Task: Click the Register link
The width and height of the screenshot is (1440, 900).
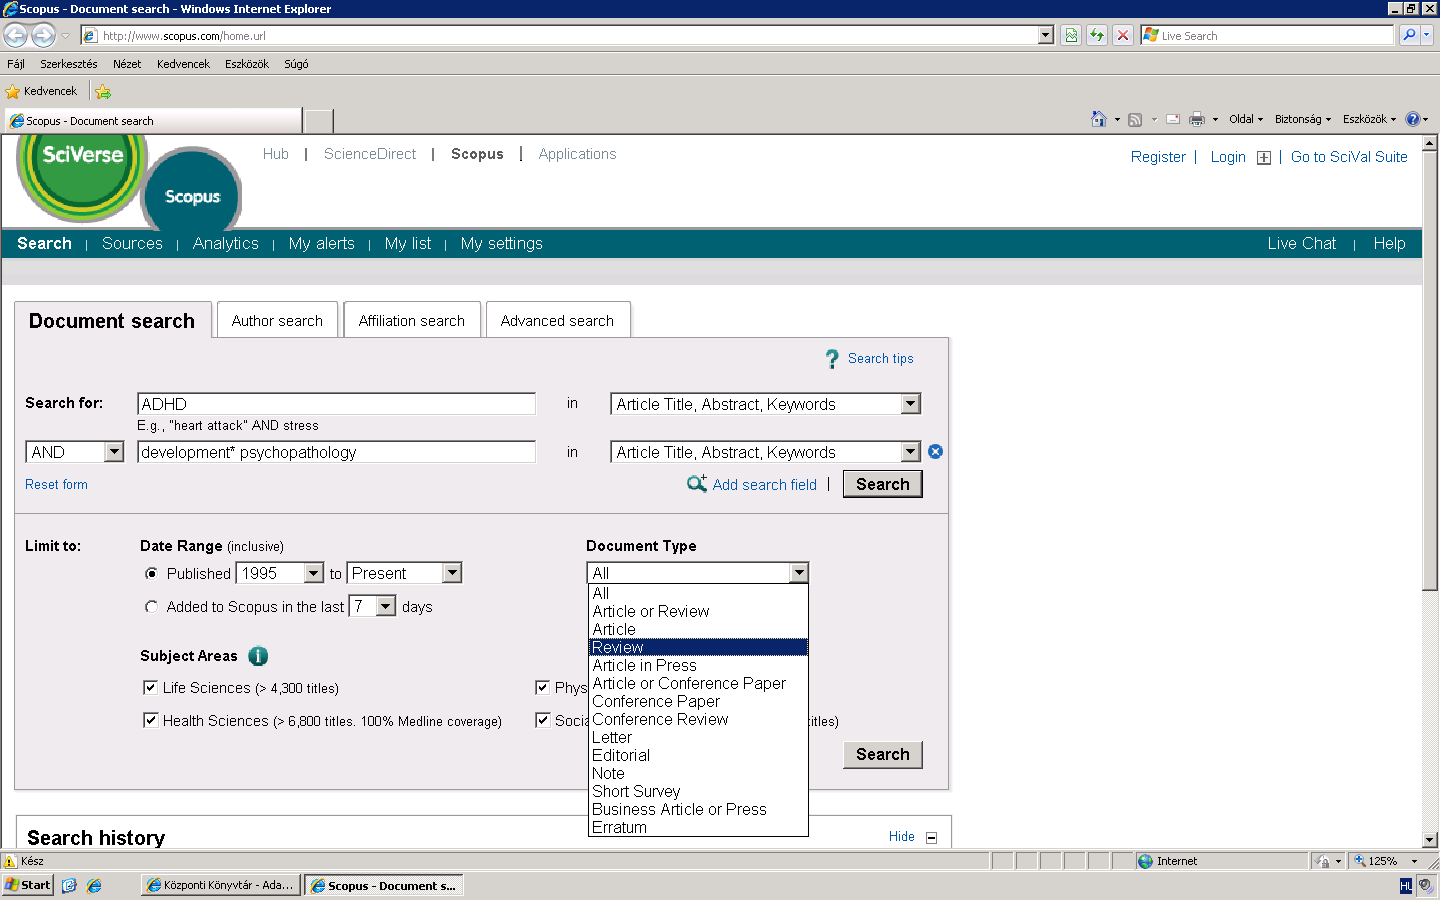Action: point(1158,157)
